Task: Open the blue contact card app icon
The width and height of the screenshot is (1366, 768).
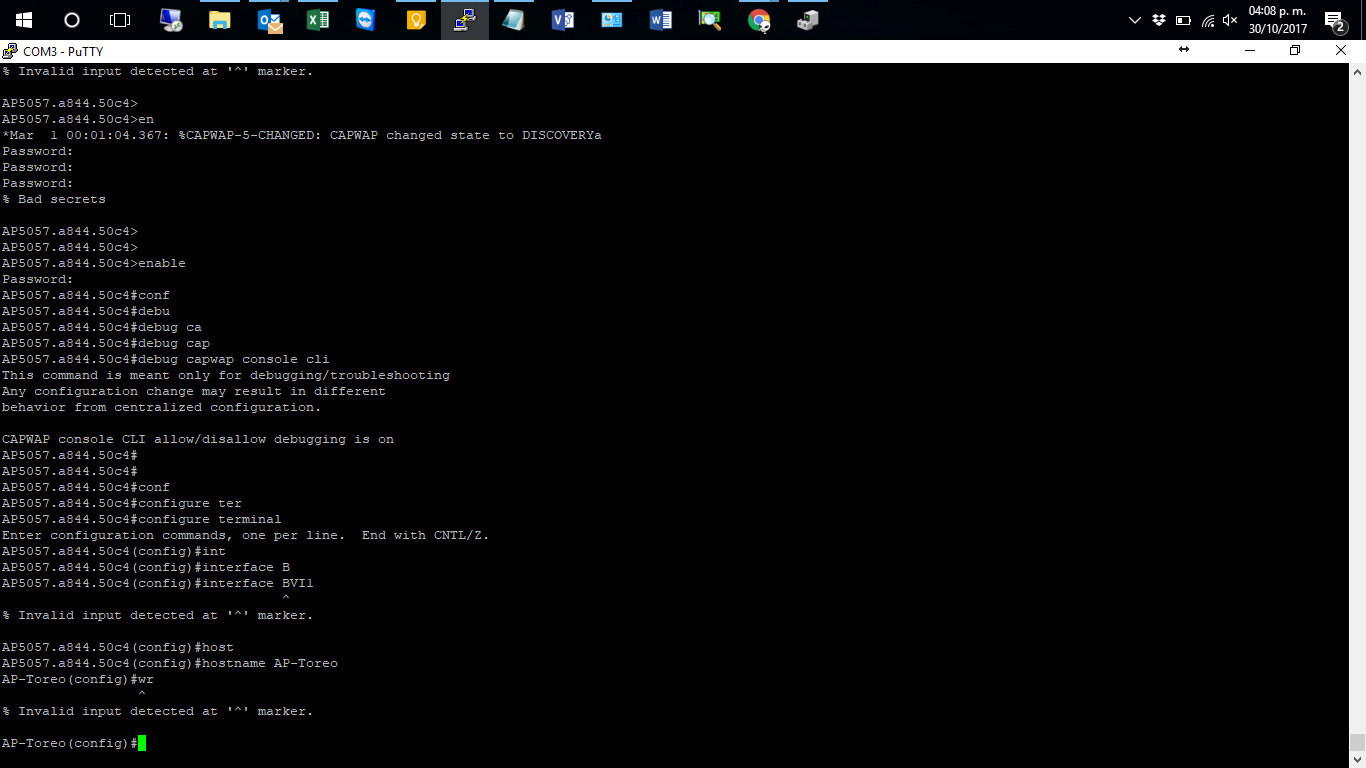Action: (611, 20)
